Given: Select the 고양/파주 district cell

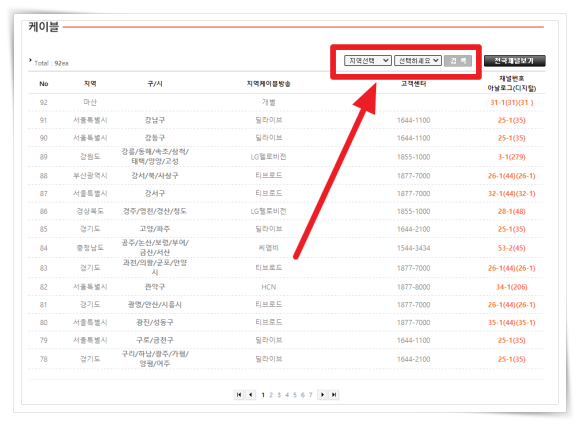Looking at the screenshot, I should [x=155, y=229].
